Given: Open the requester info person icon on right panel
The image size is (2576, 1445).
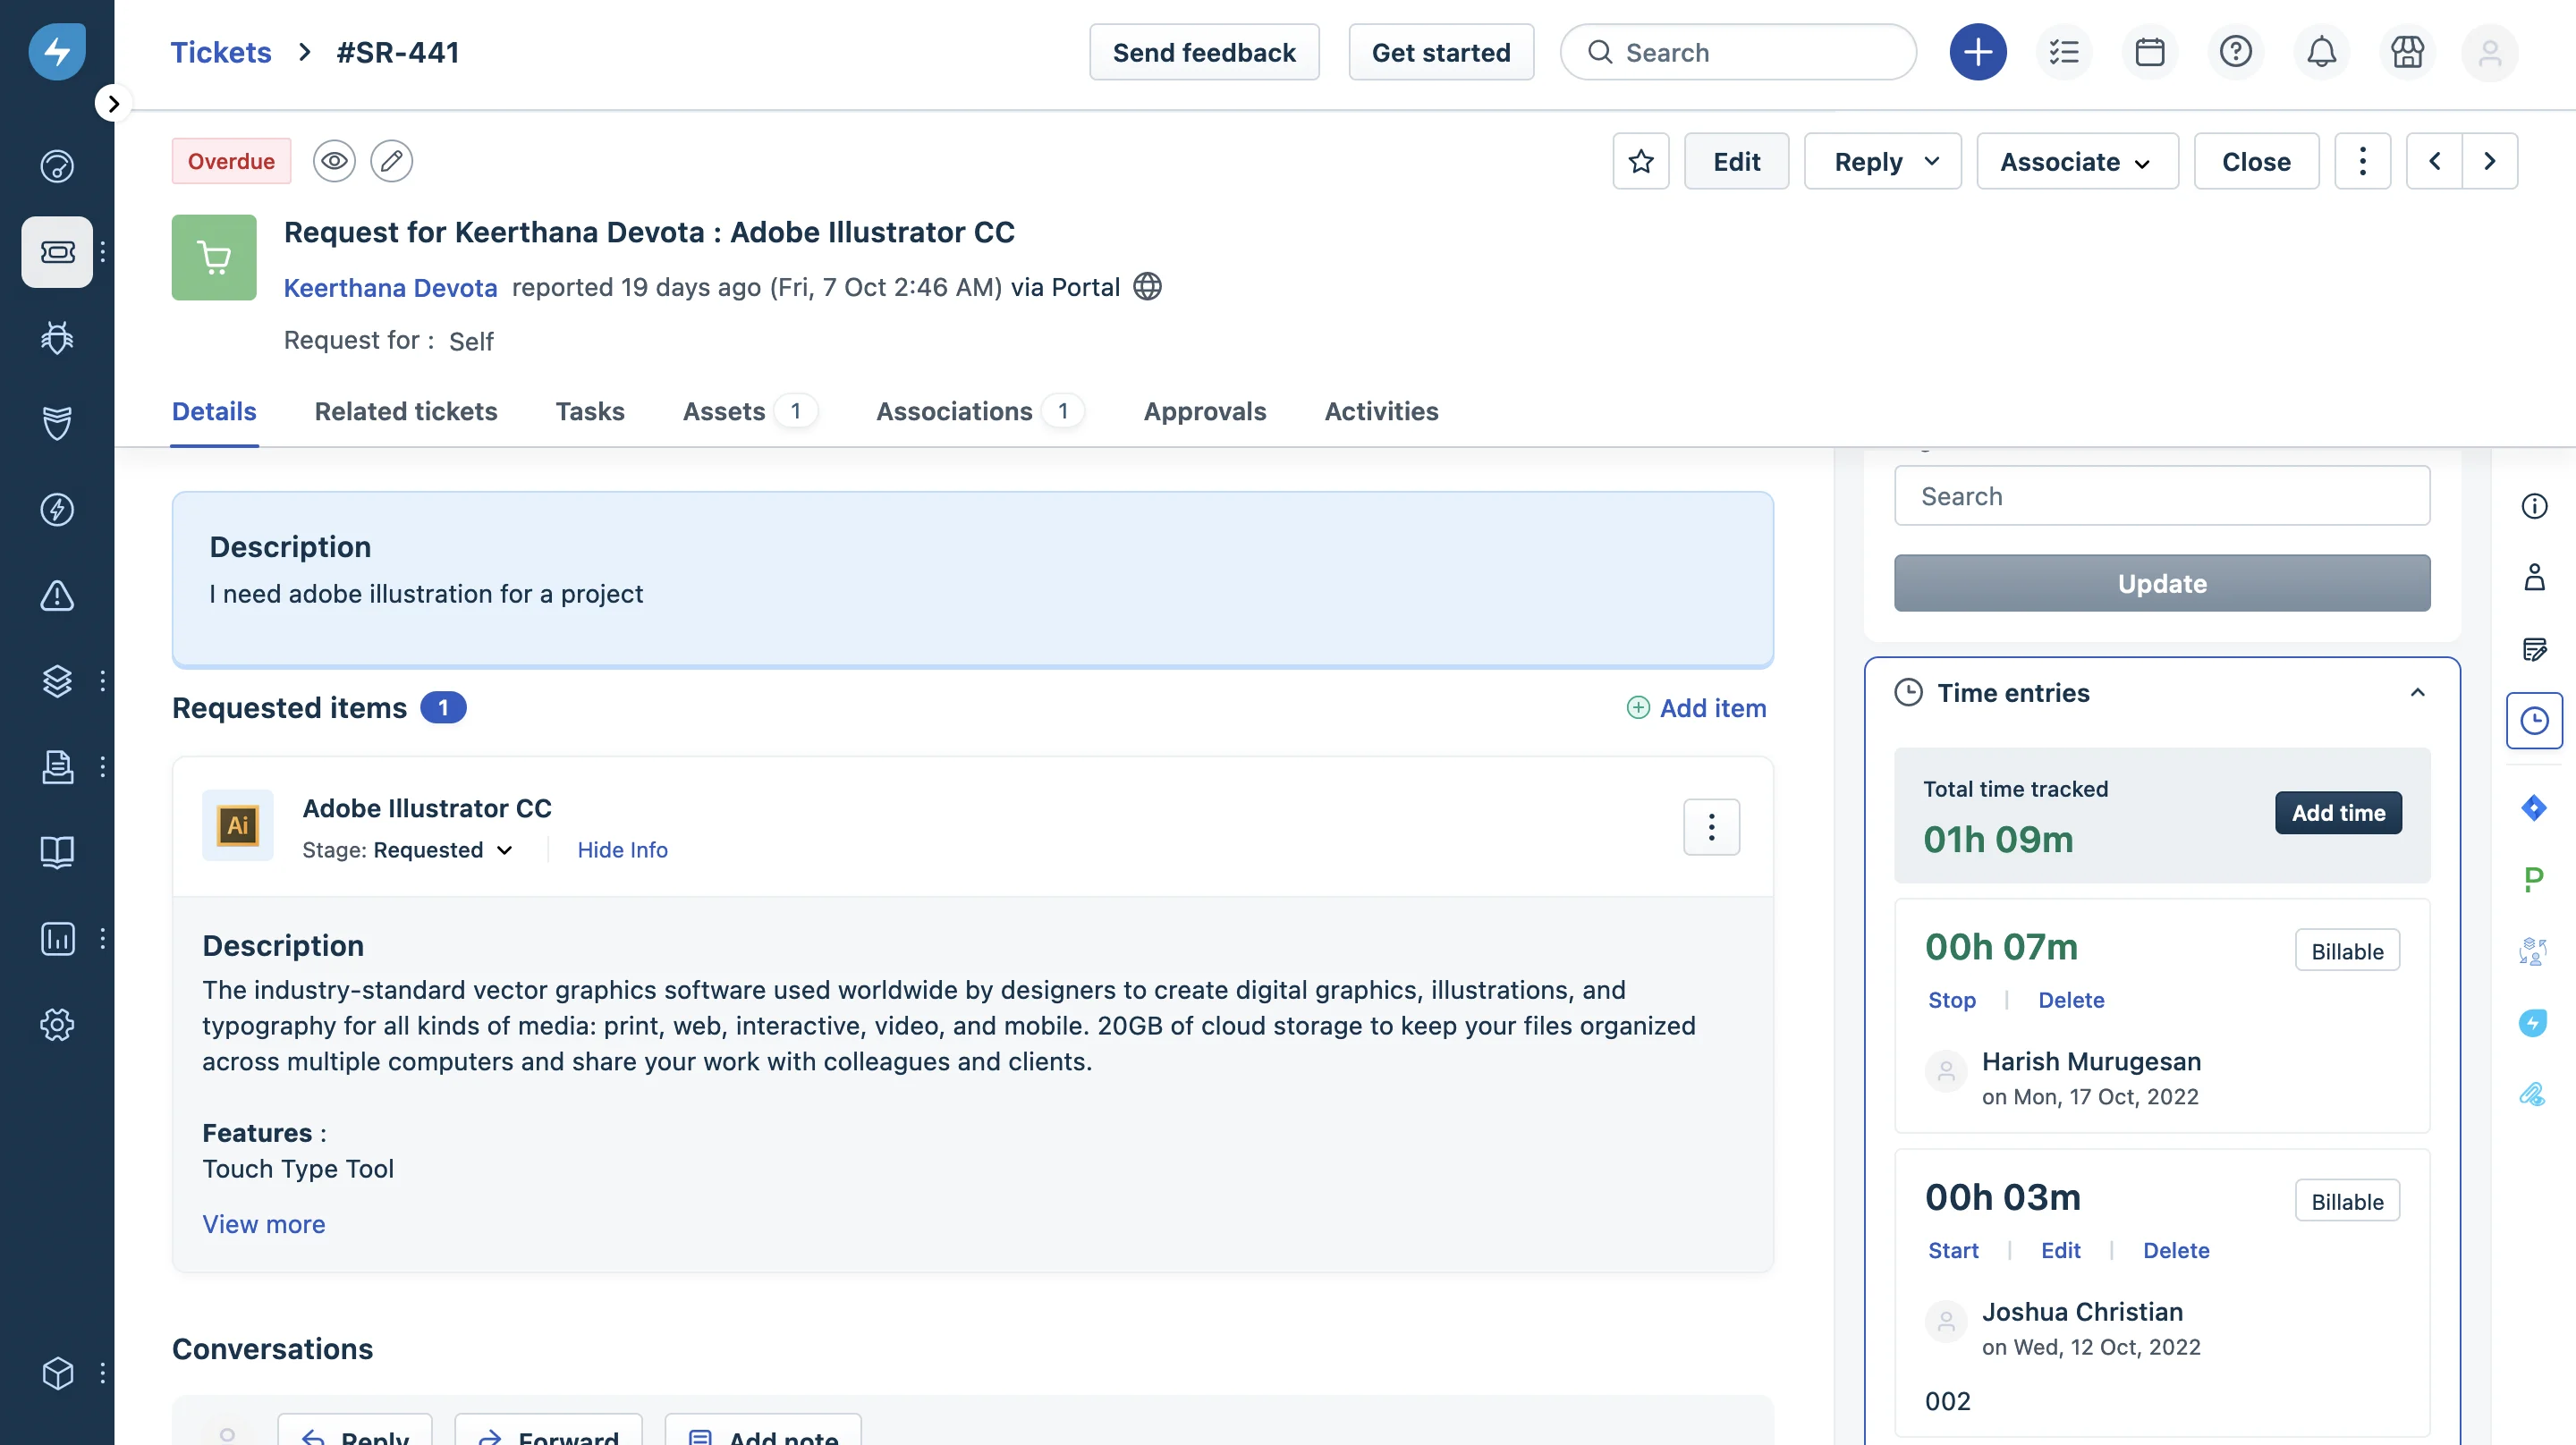Looking at the screenshot, I should [2535, 577].
